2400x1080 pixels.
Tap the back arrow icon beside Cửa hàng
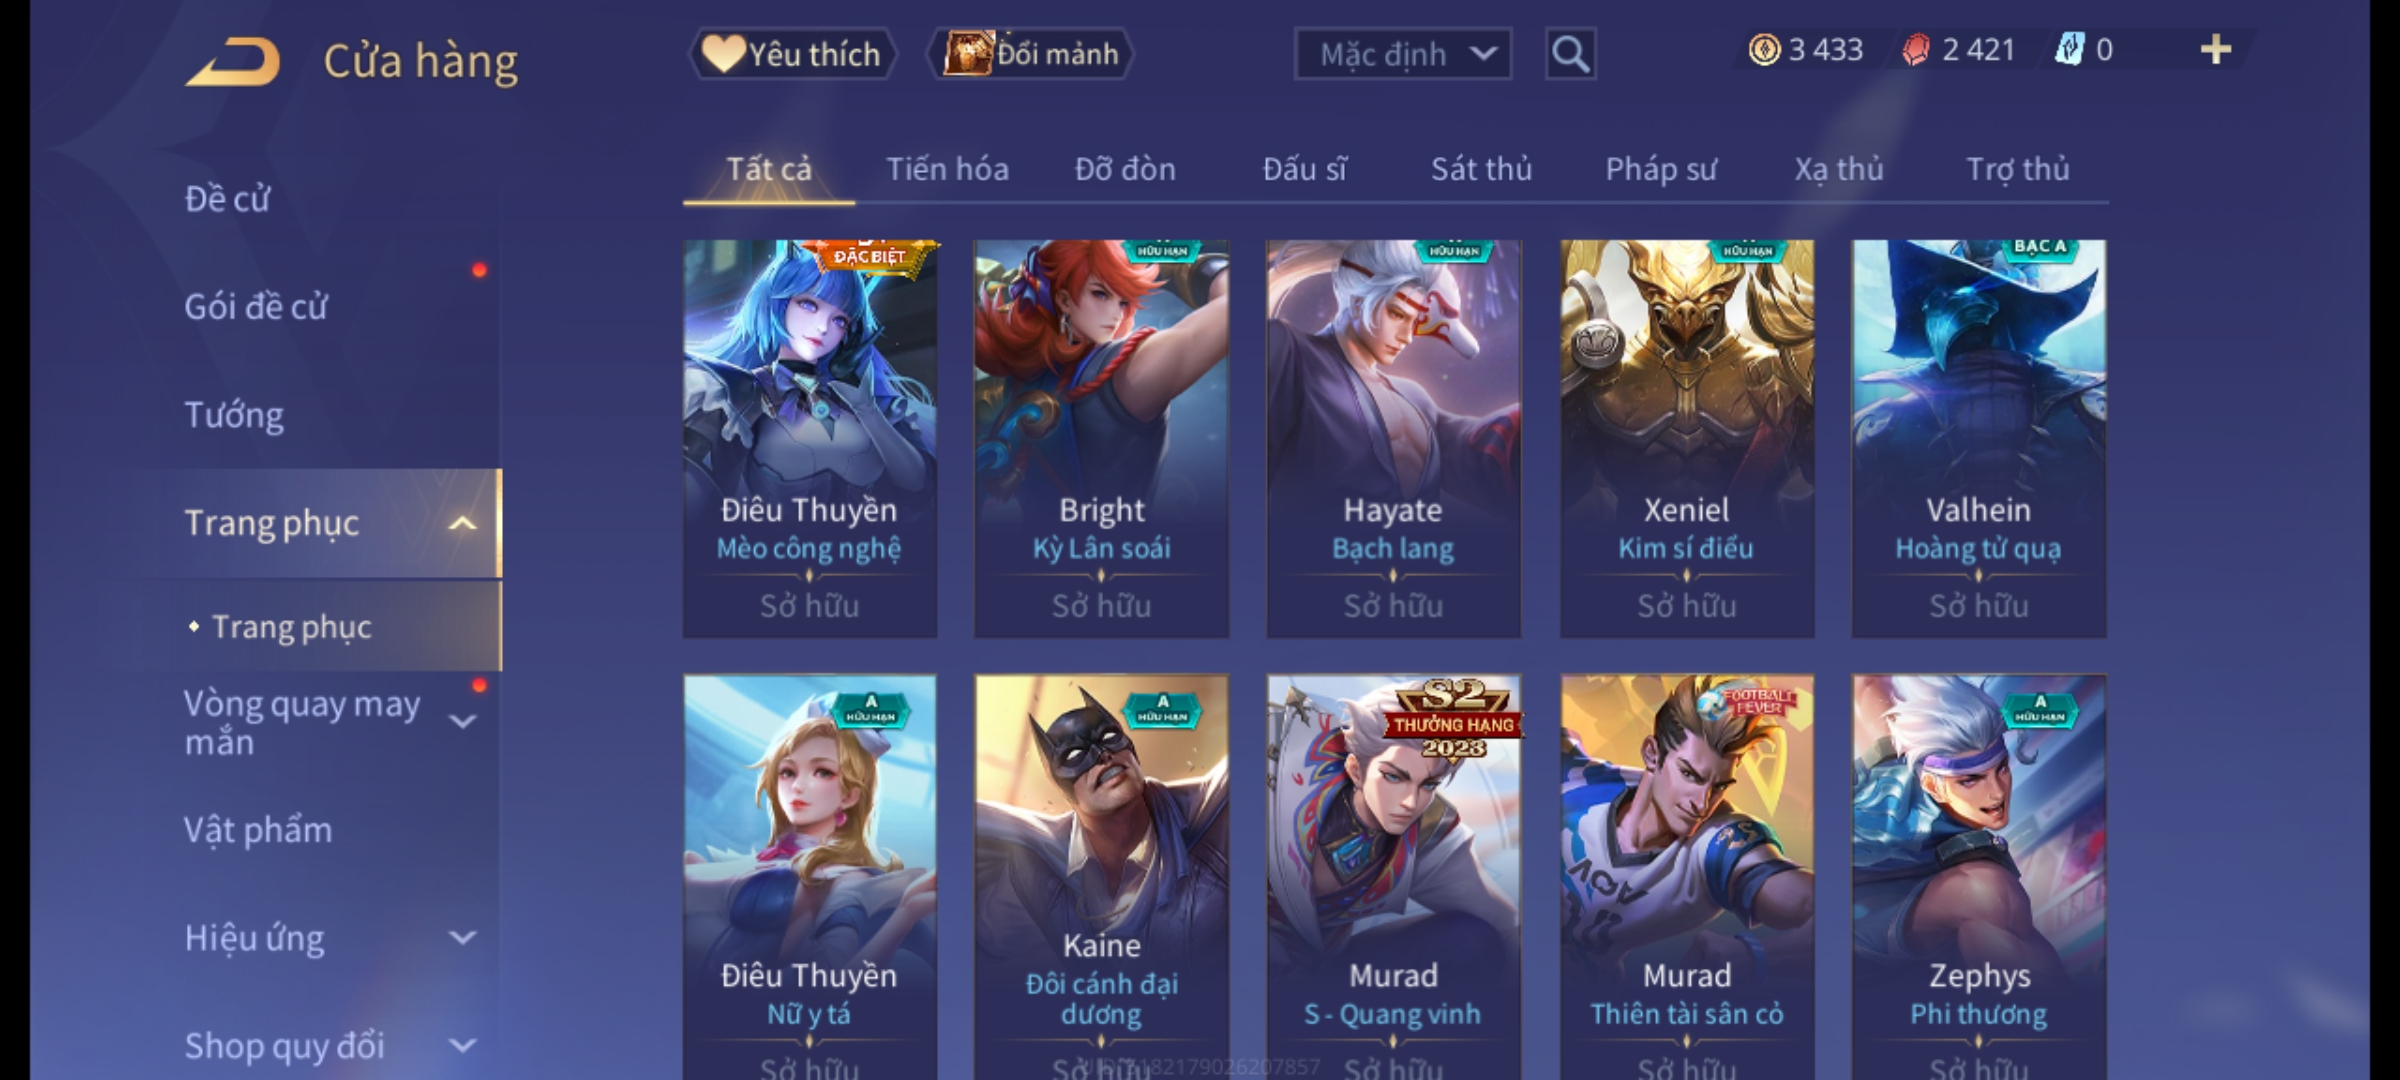point(233,62)
